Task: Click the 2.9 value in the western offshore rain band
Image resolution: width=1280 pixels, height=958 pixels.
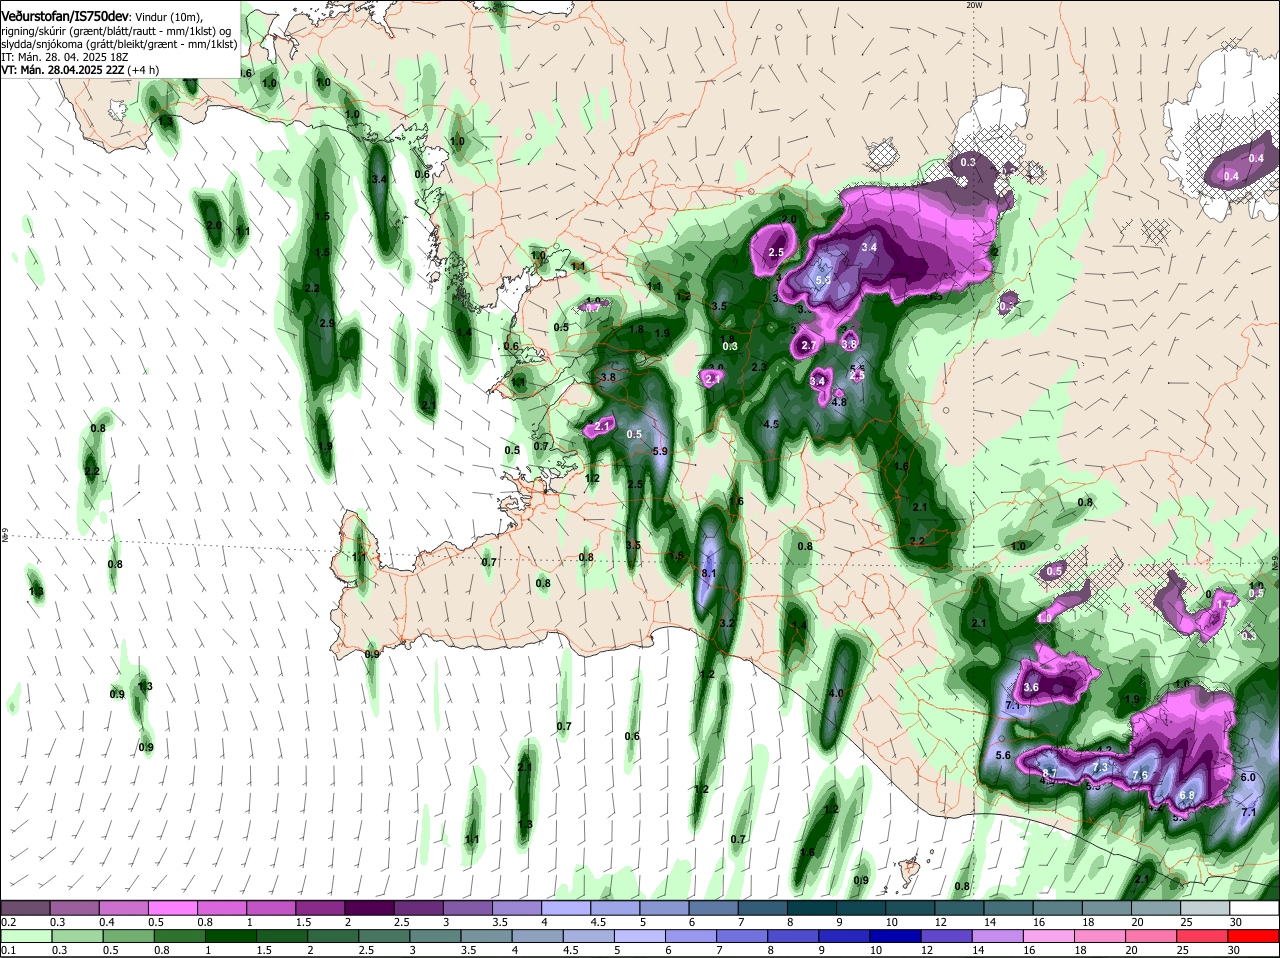Action: 326,323
